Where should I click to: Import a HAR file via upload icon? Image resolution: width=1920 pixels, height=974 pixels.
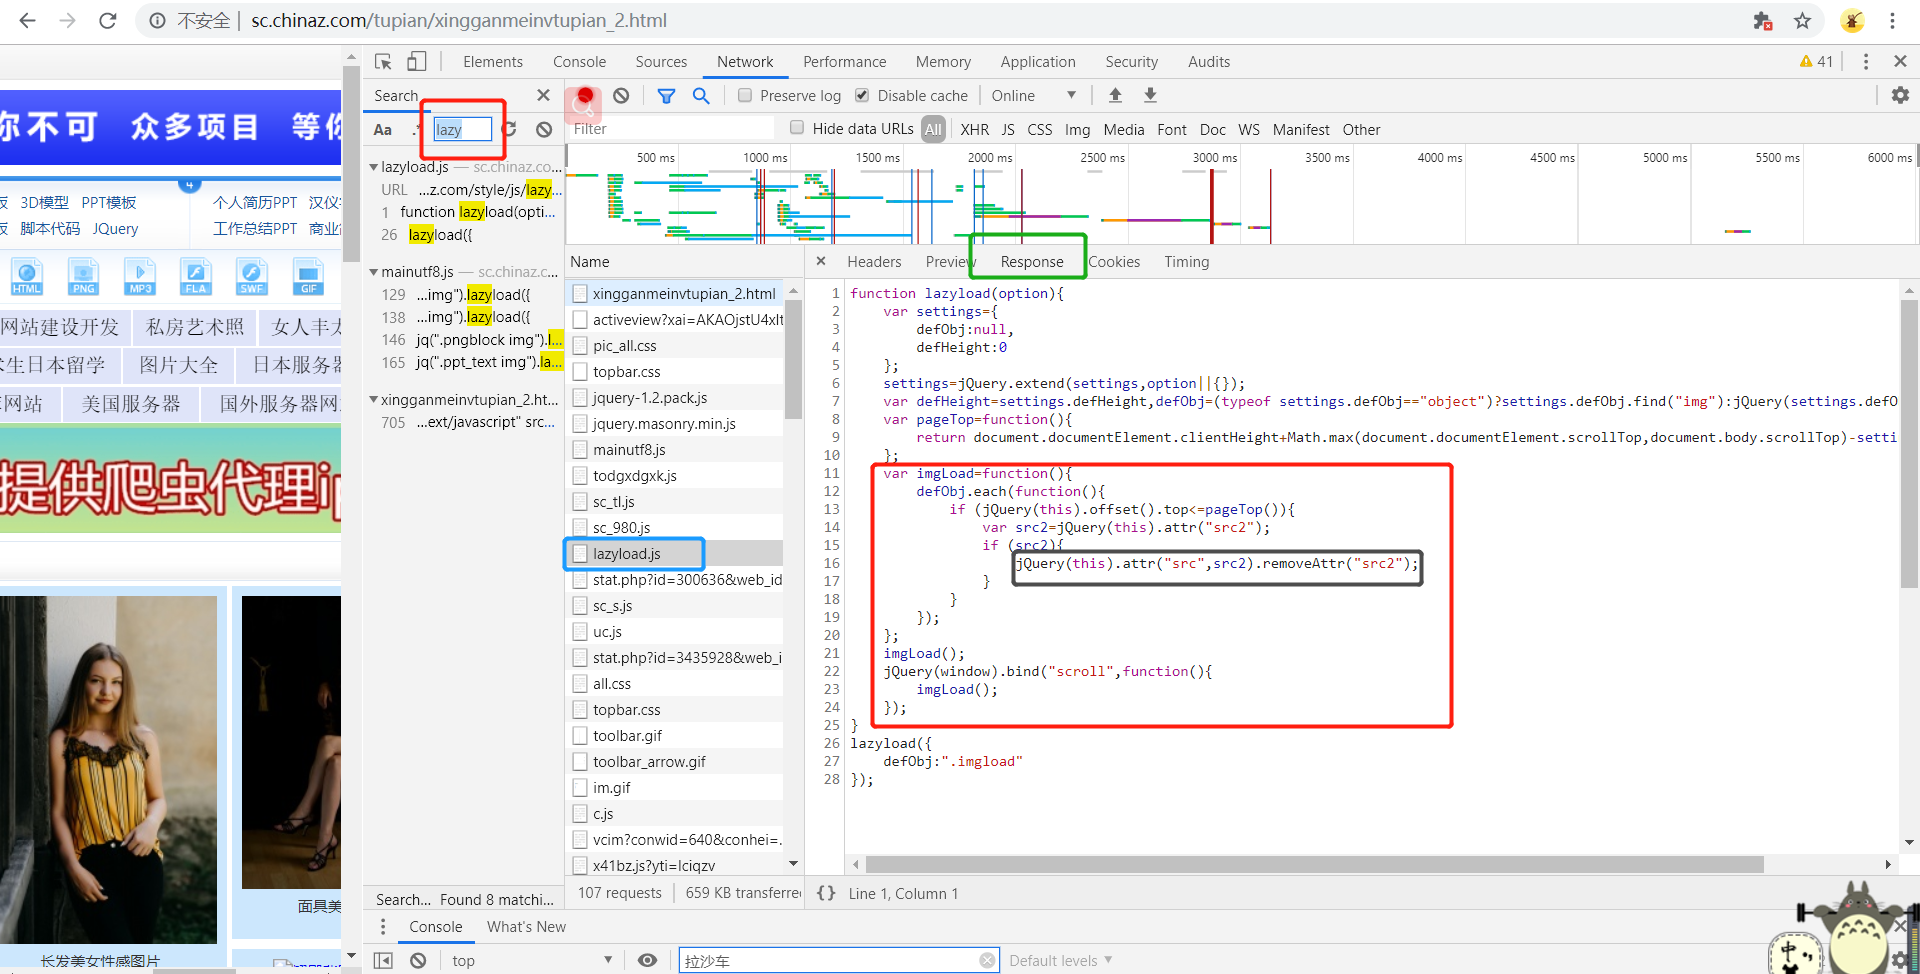coord(1115,95)
